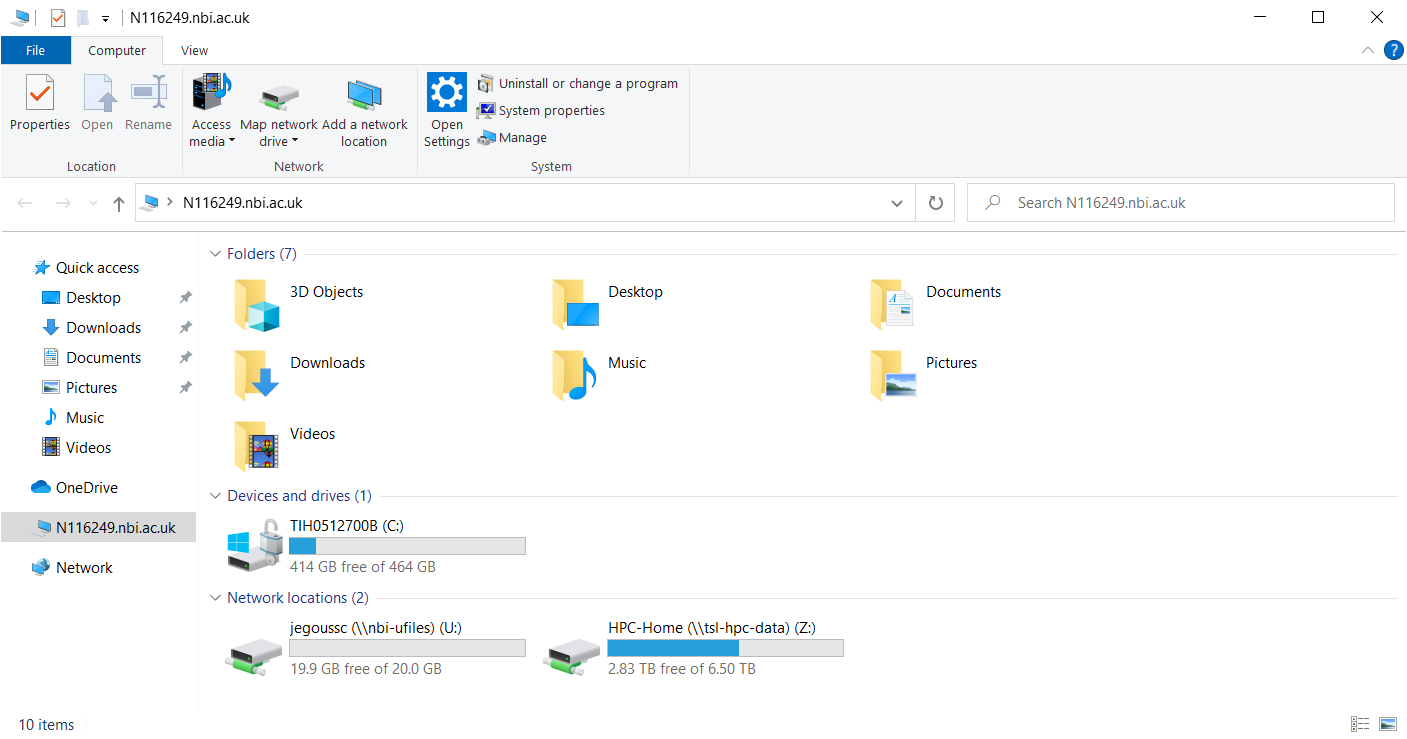Click the Map network drive icon
Image resolution: width=1407 pixels, height=739 pixels.
(279, 97)
